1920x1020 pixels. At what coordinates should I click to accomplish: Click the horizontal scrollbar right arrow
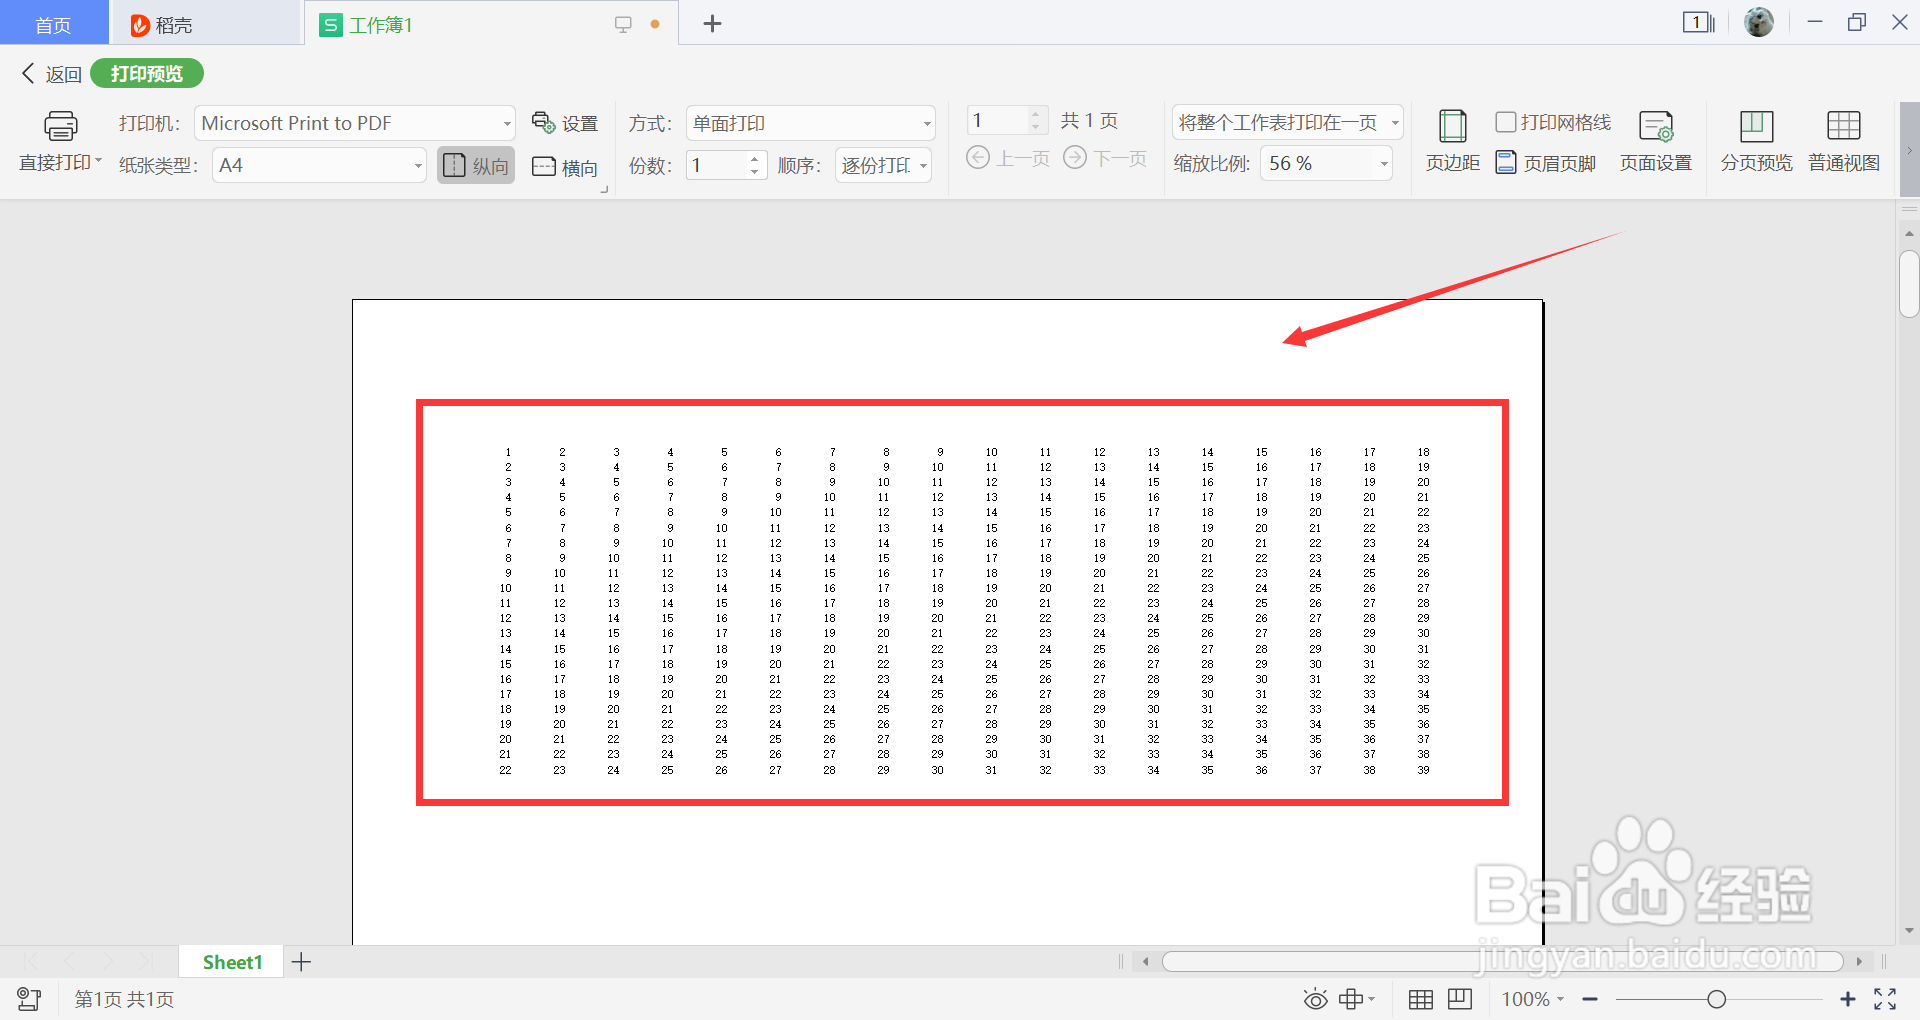[1859, 961]
